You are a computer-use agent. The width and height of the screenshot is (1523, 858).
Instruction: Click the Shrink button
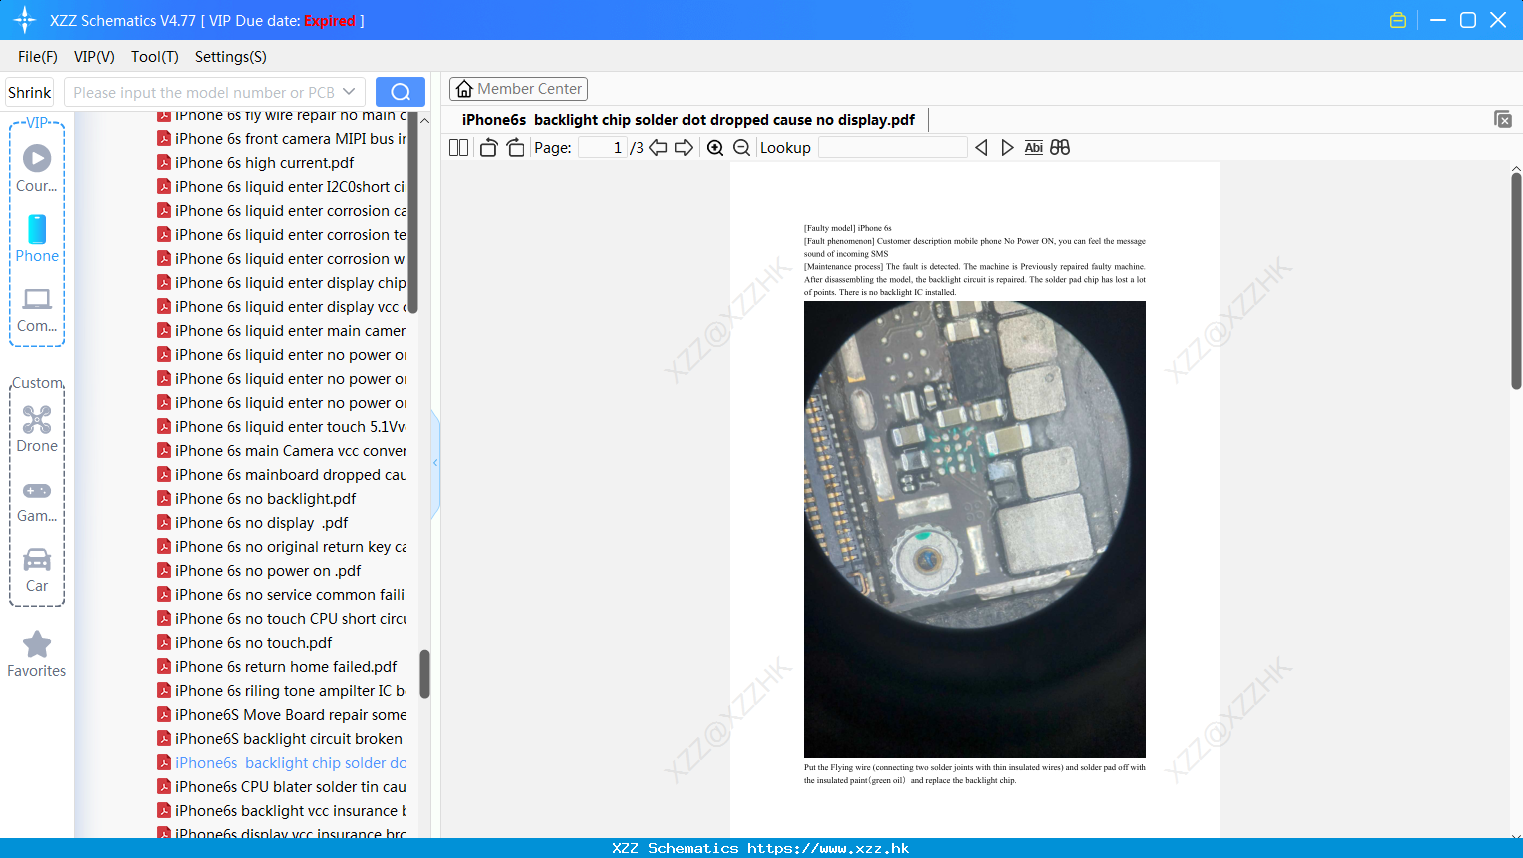coord(30,92)
